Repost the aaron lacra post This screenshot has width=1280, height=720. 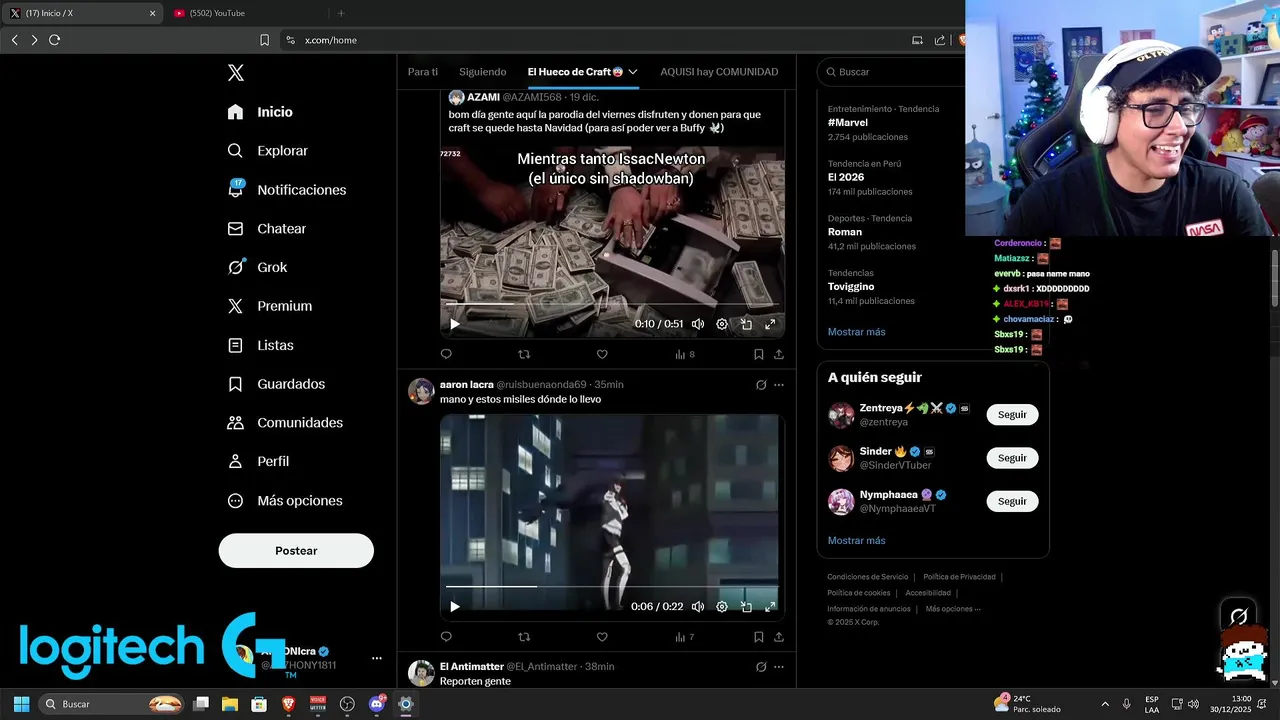(524, 637)
